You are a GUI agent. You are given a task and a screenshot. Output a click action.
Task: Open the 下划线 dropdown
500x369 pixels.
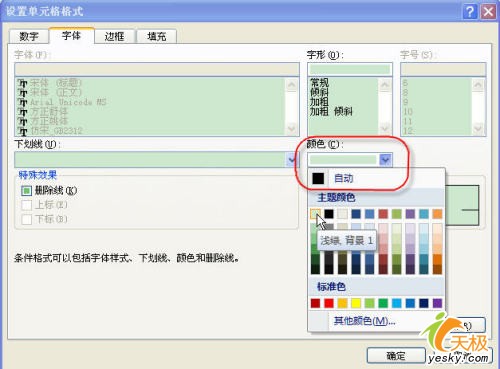click(291, 160)
